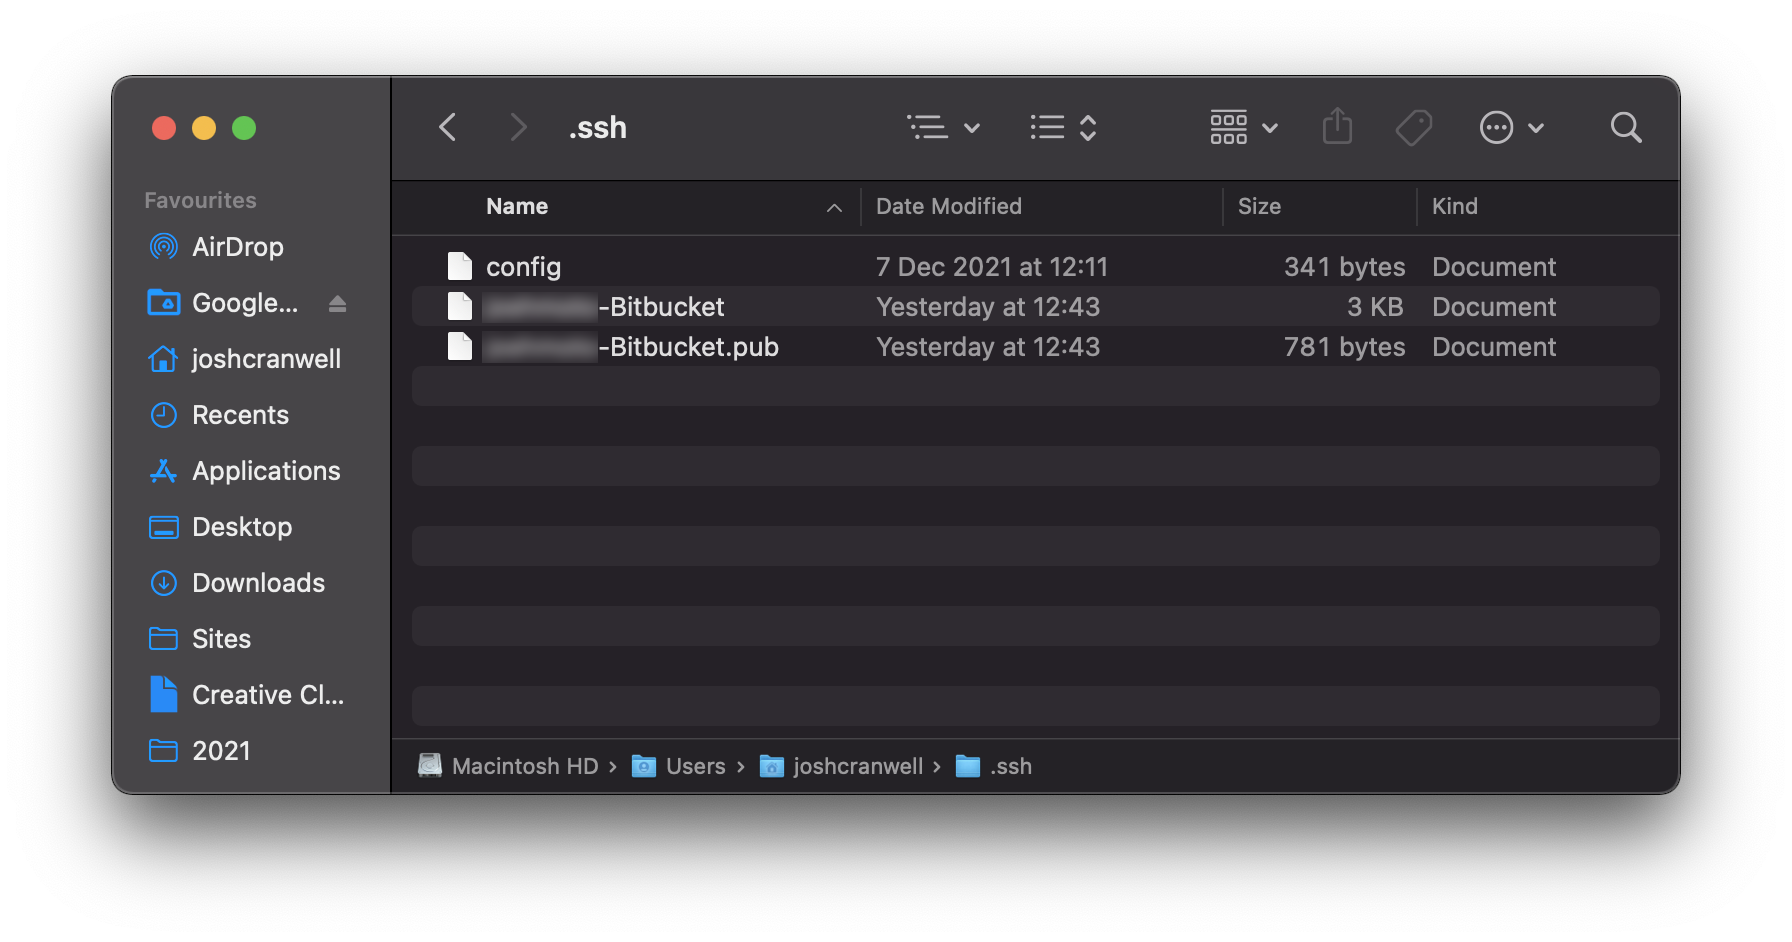Open the ellipsis action menu icon
The height and width of the screenshot is (942, 1792).
[x=1496, y=127]
